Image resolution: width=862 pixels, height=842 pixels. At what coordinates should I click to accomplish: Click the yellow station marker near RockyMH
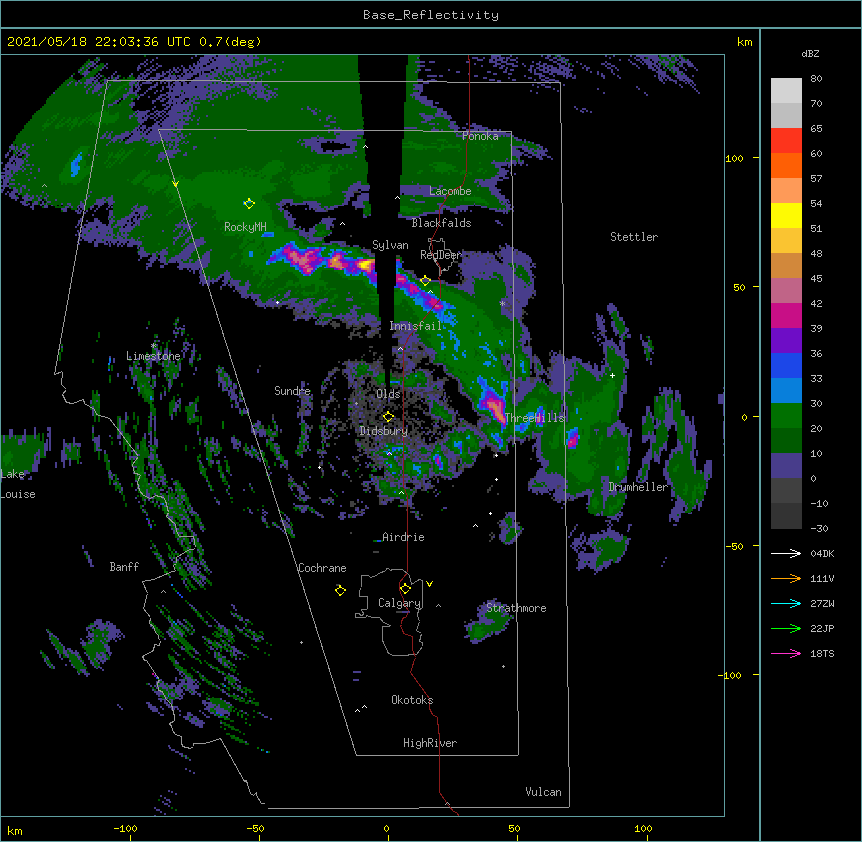[249, 204]
